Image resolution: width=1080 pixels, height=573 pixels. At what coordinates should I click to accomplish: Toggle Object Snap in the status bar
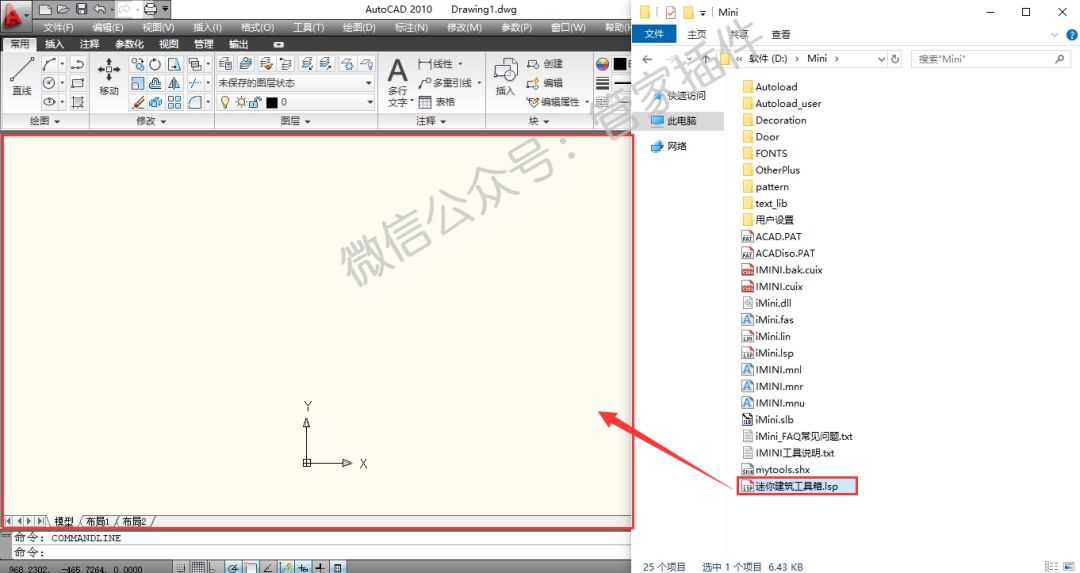(x=251, y=567)
